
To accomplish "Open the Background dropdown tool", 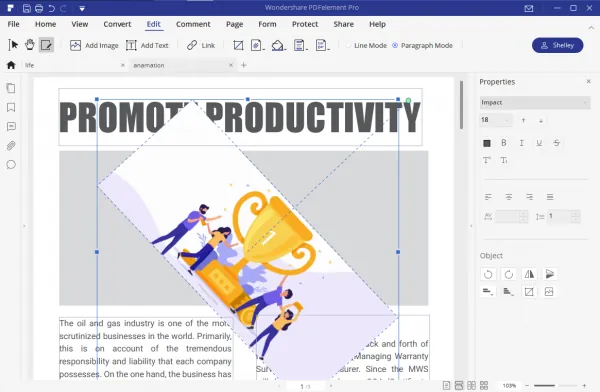I will 279,45.
